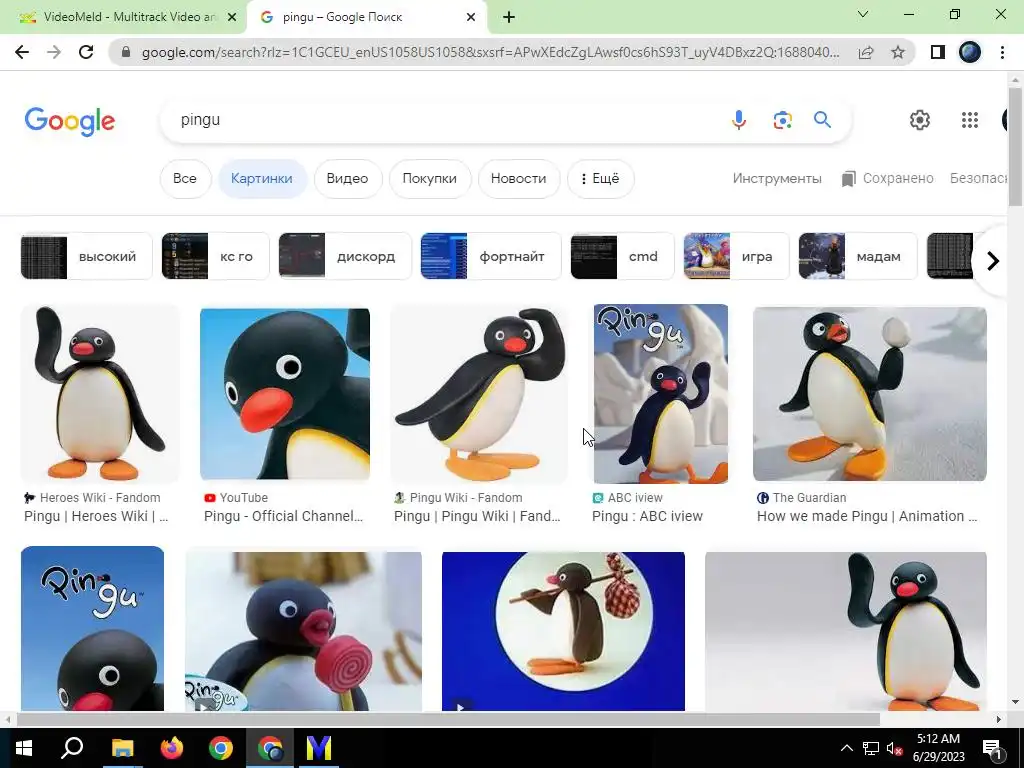The width and height of the screenshot is (1024, 768).
Task: Click the vertical page scrollbar thumb
Action: pyautogui.click(x=1015, y=148)
